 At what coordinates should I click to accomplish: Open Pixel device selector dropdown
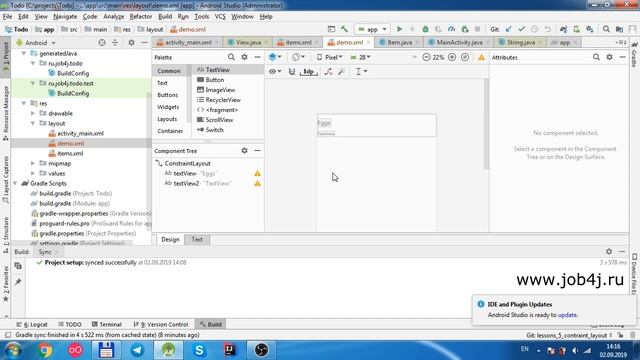[330, 58]
